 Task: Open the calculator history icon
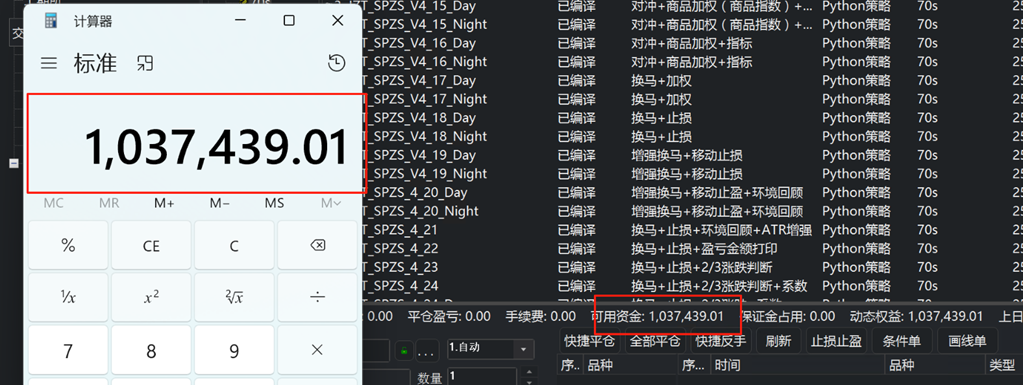tap(336, 63)
